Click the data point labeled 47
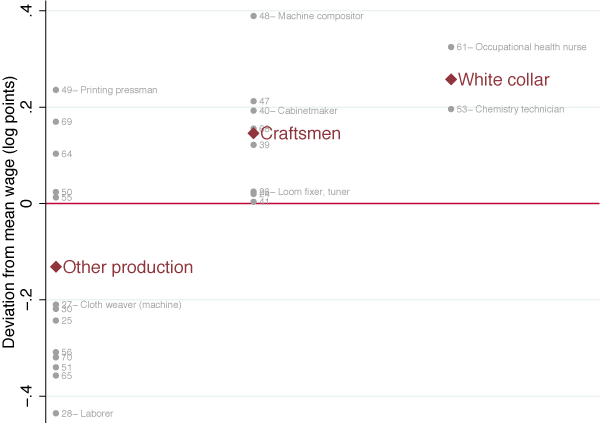Image resolution: width=600 pixels, height=423 pixels. coord(254,101)
